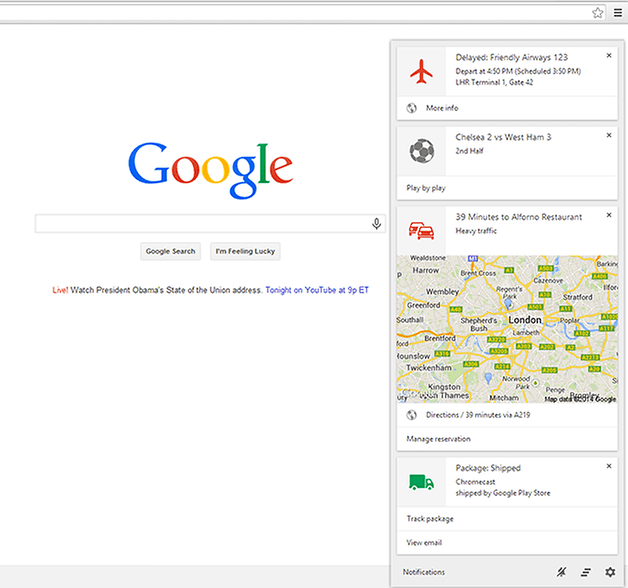Click the I'm Feeling Lucky button
Image resolution: width=628 pixels, height=588 pixels.
point(245,251)
